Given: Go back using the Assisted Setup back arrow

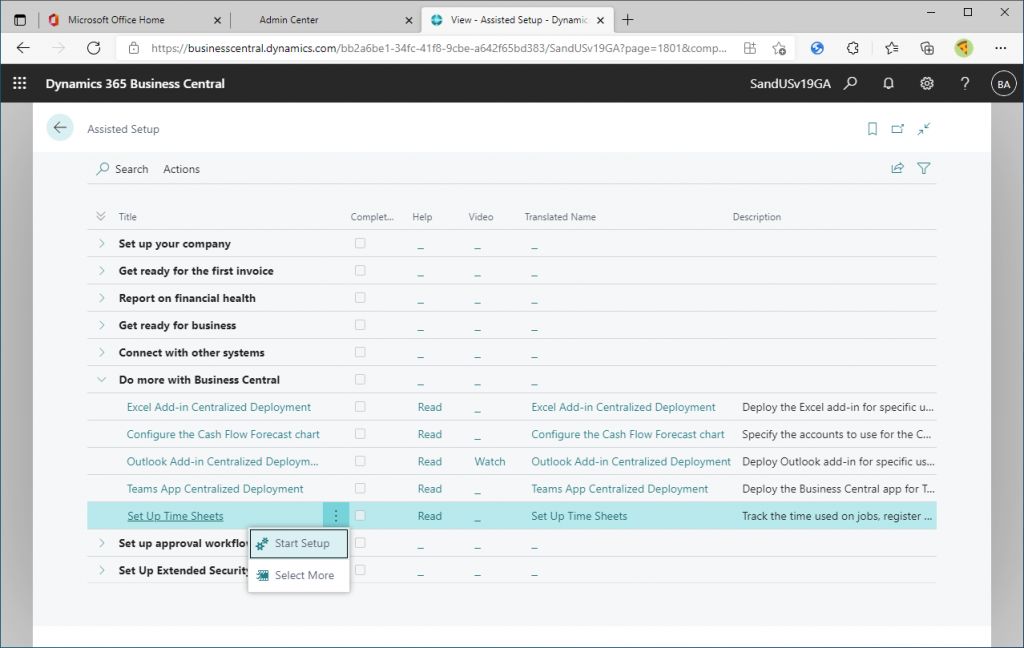Looking at the screenshot, I should click(60, 127).
